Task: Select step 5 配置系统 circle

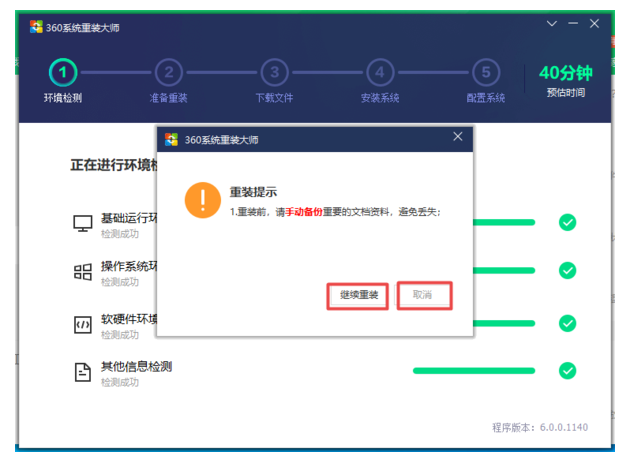Action: (485, 72)
